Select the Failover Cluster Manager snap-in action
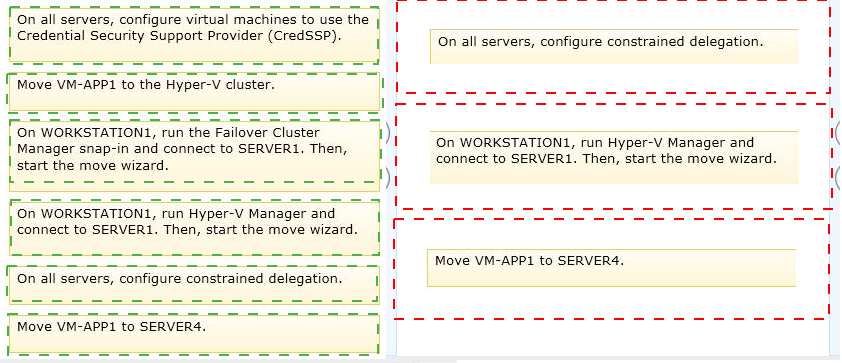 (x=194, y=156)
